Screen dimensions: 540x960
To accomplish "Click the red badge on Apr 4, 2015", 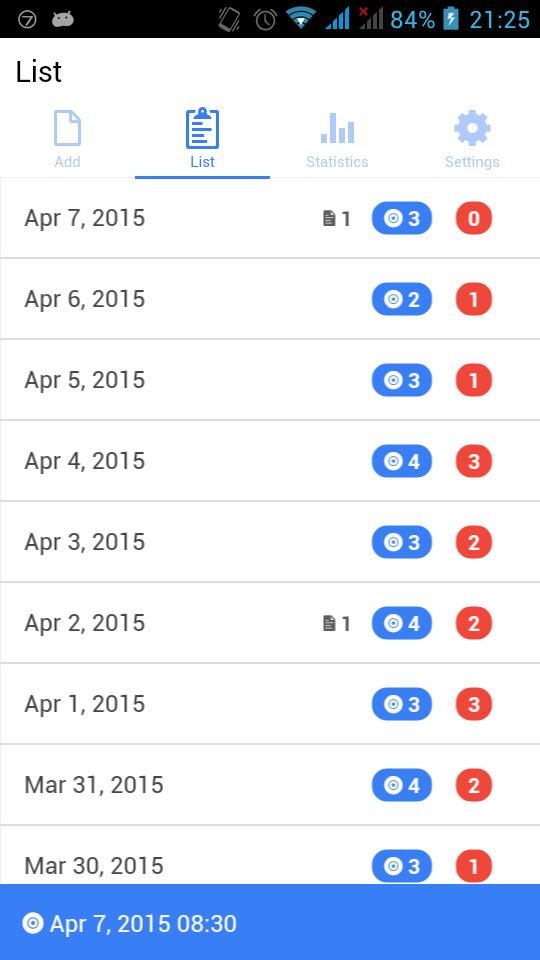I will [474, 461].
